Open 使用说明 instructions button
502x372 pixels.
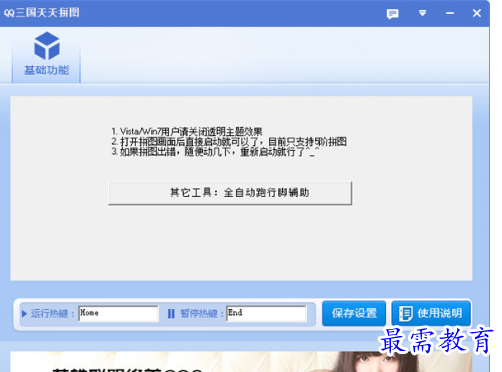point(431,313)
